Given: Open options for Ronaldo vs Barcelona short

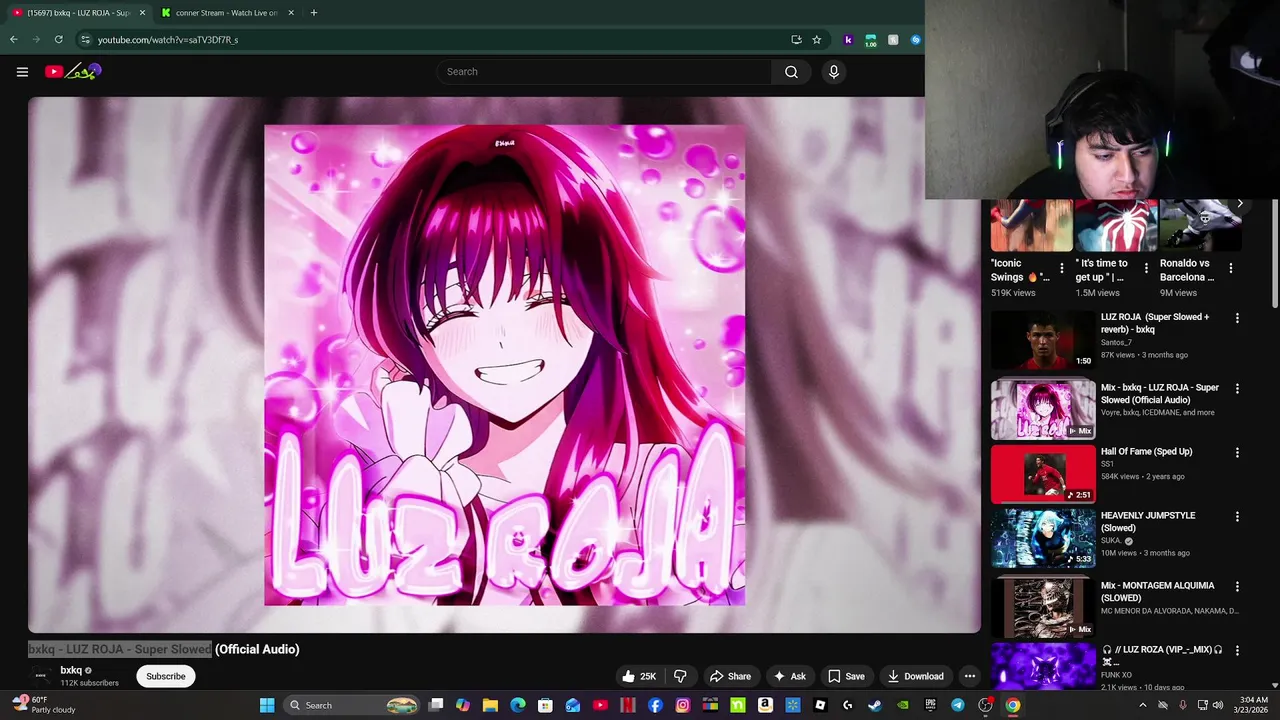Looking at the screenshot, I should (1231, 269).
